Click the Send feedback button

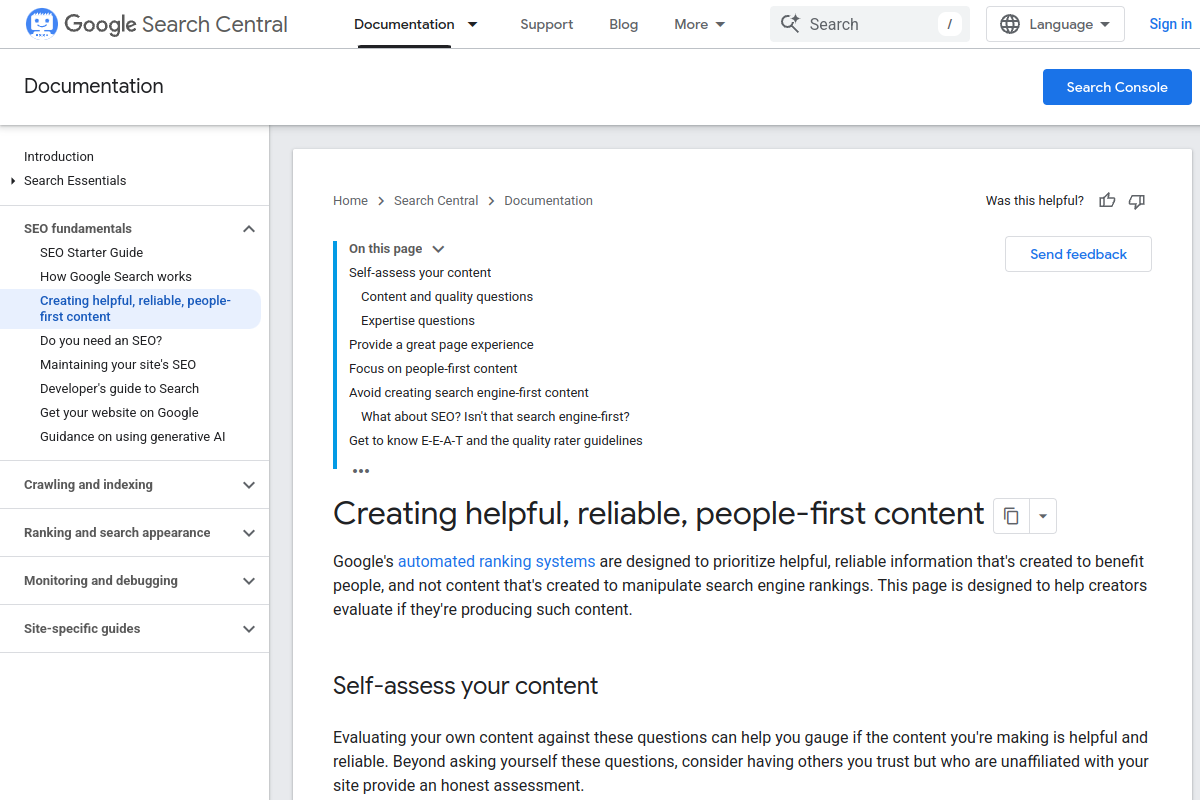[x=1078, y=254]
